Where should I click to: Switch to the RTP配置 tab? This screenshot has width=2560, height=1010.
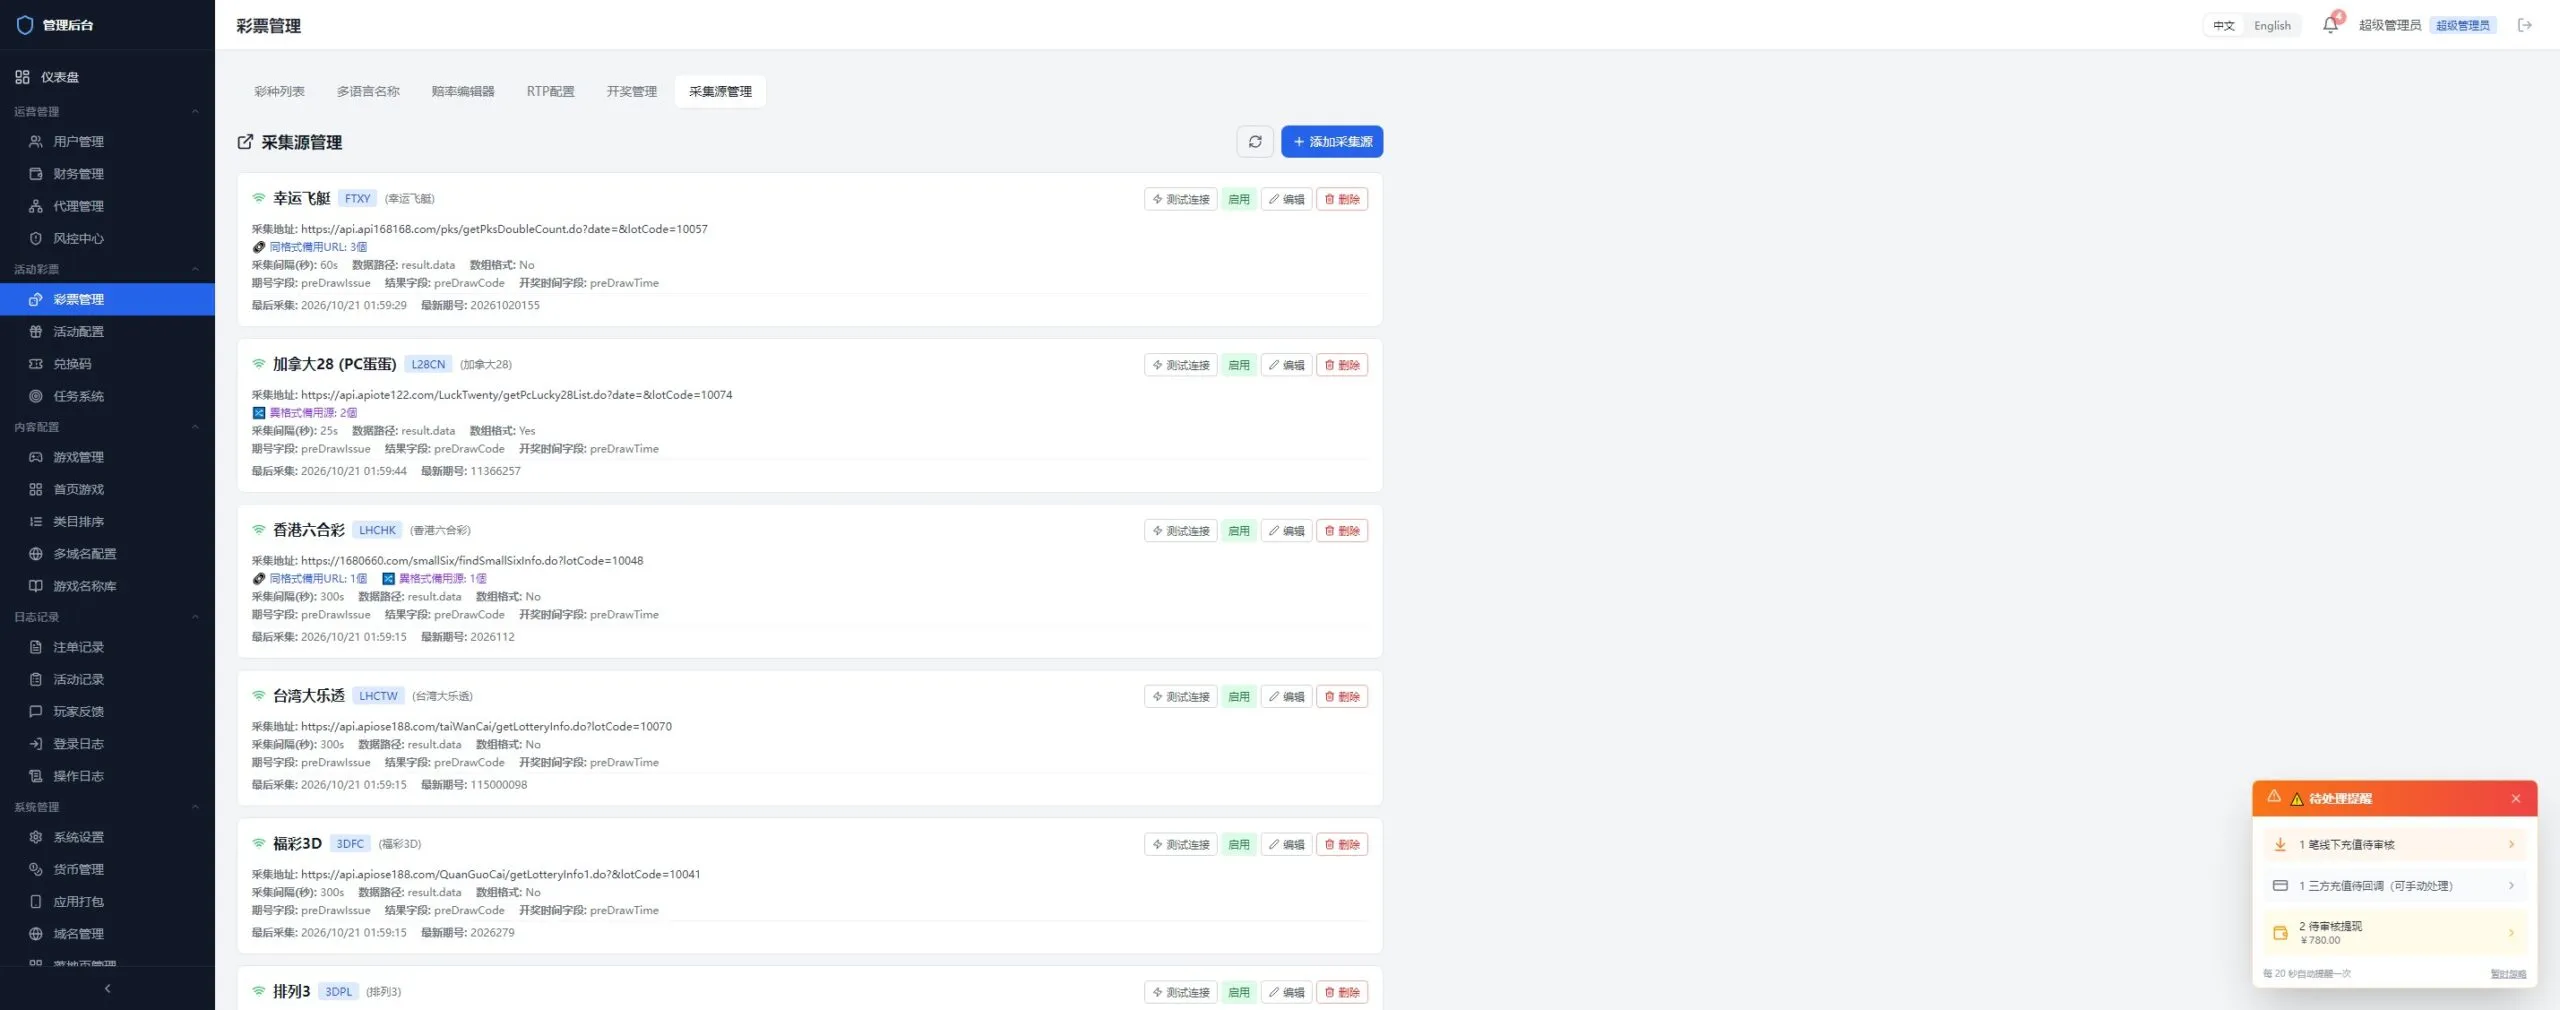point(551,91)
